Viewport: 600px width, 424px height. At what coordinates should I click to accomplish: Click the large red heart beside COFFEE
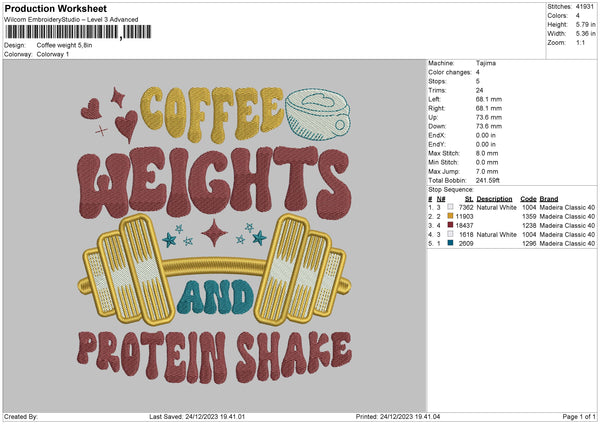[x=126, y=125]
